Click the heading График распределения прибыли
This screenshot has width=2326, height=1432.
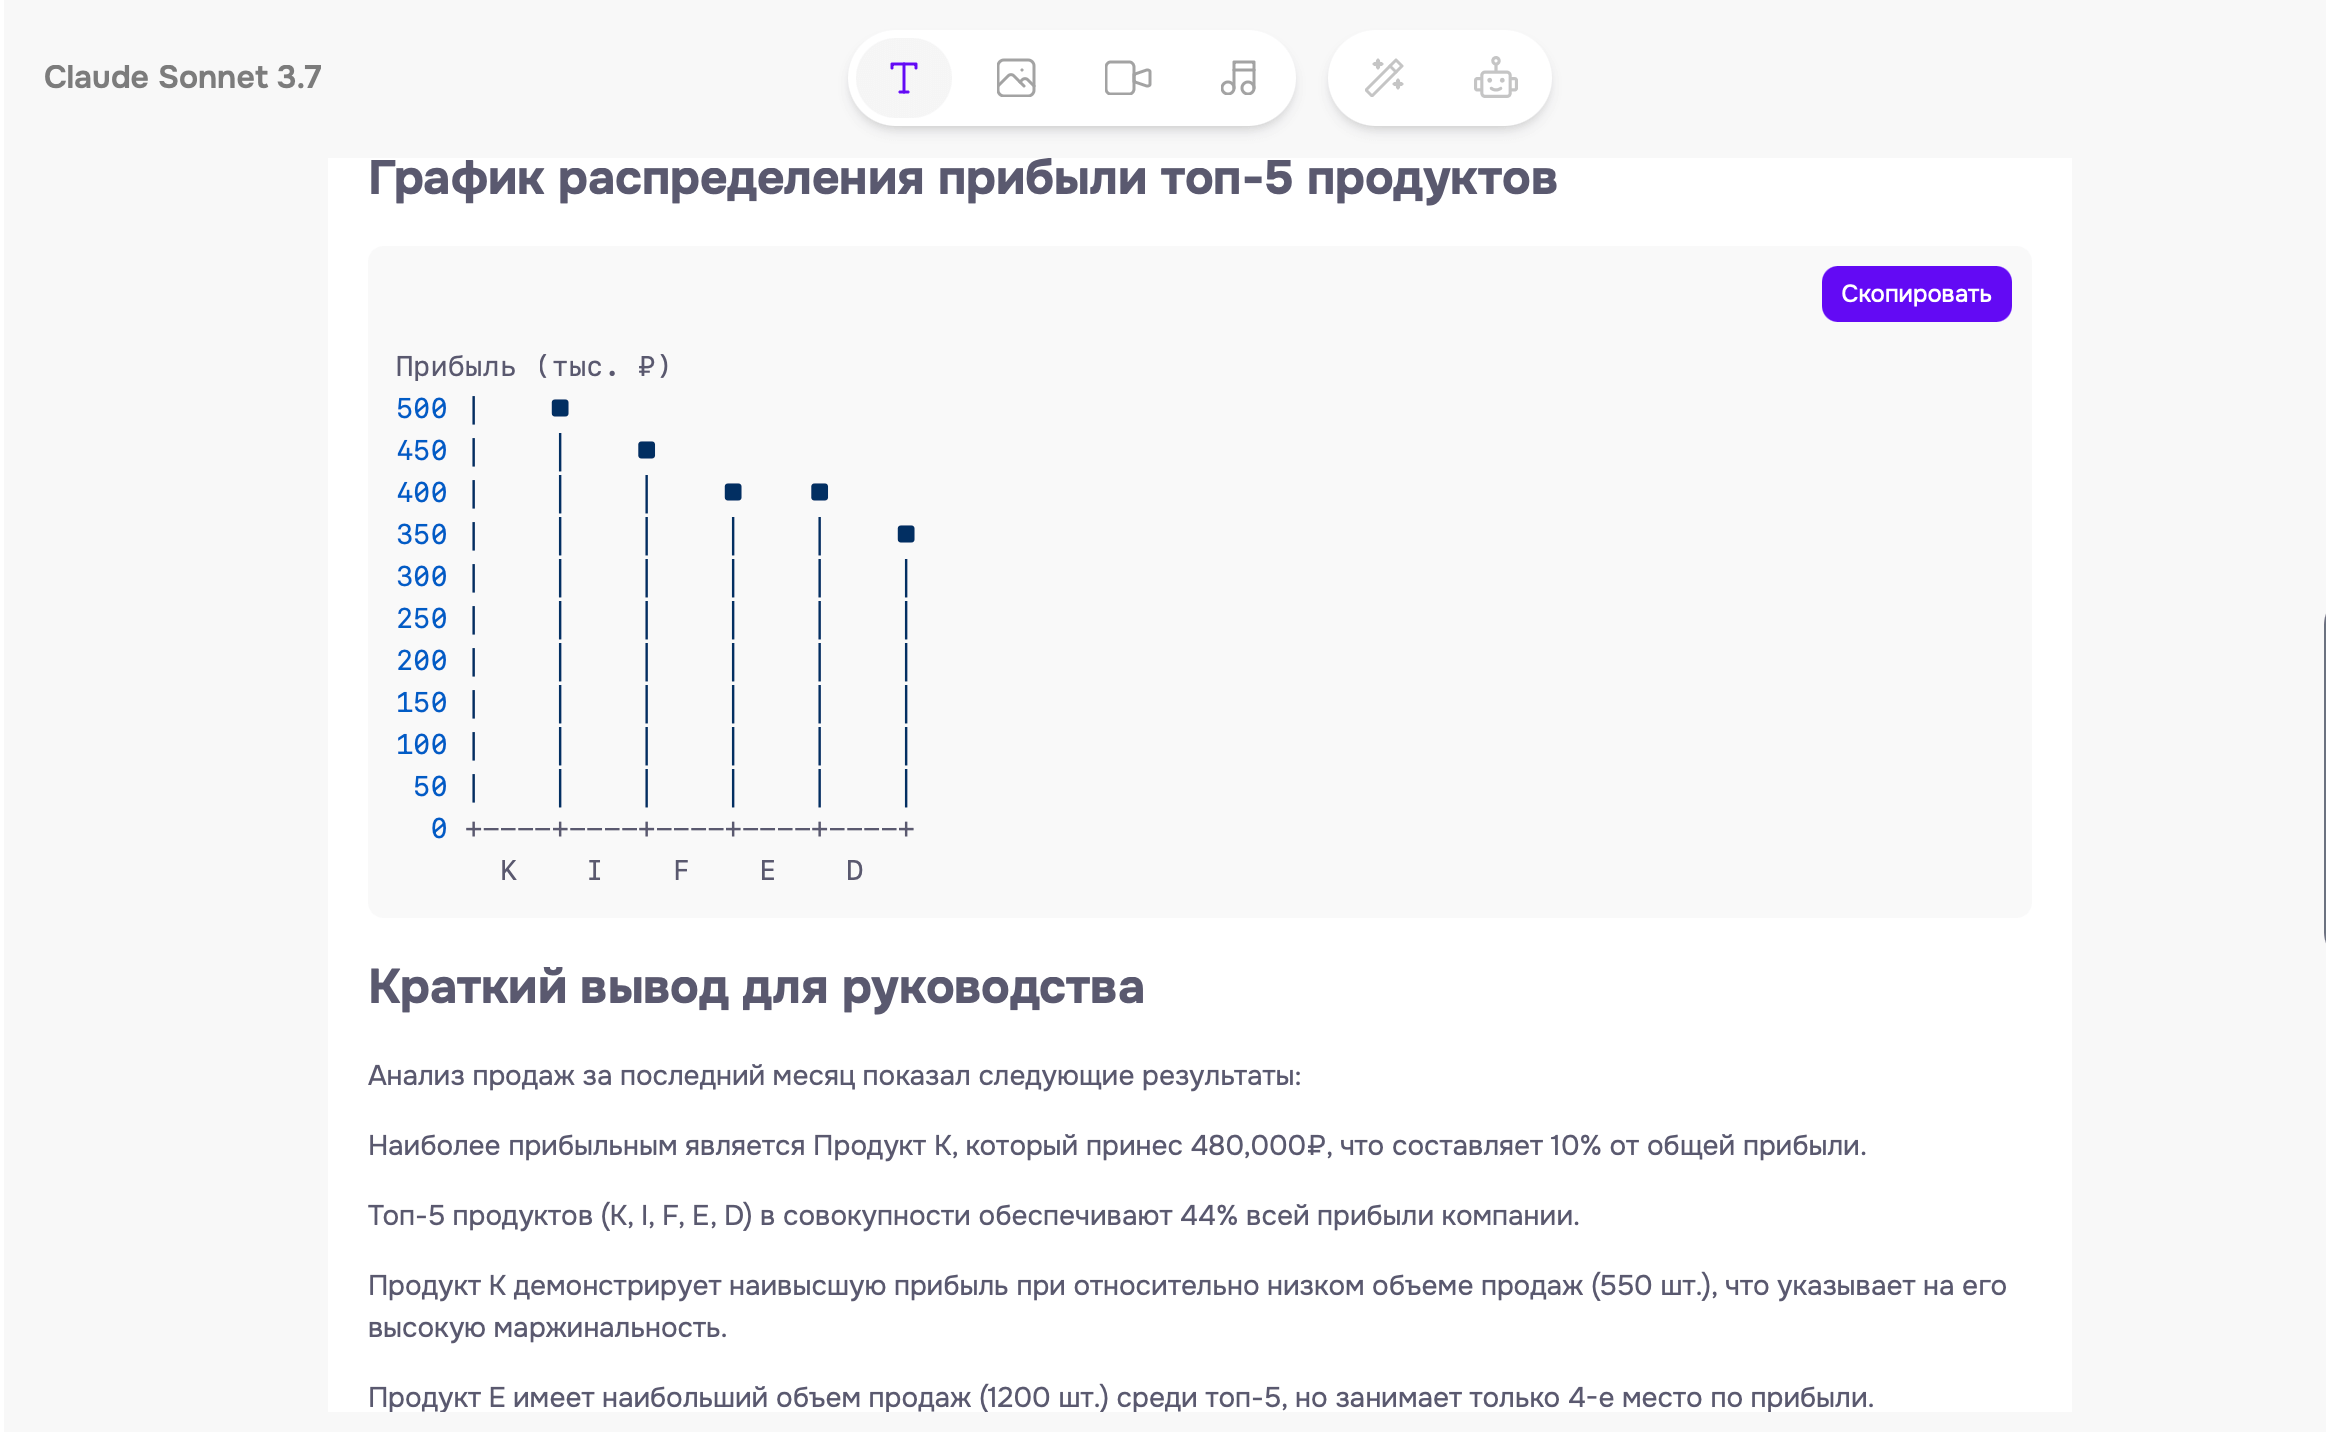[961, 179]
